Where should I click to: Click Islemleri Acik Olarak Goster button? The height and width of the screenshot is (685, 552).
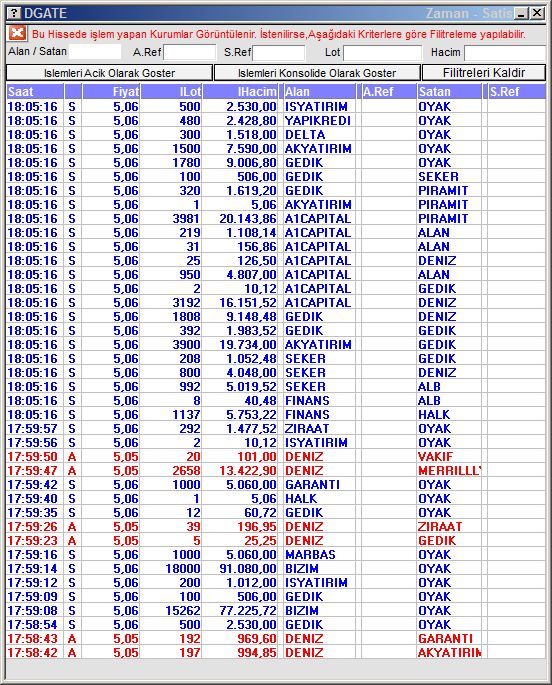click(x=109, y=73)
